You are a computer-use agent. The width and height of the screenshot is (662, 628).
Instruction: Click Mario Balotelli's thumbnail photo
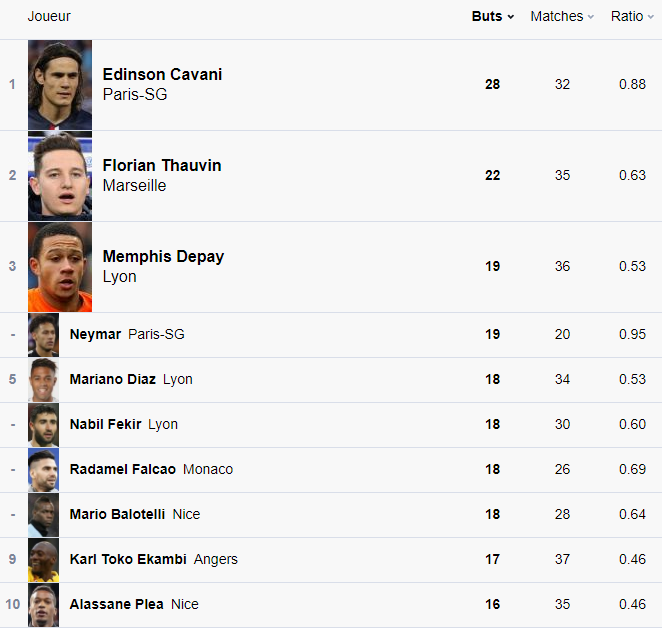(x=44, y=515)
